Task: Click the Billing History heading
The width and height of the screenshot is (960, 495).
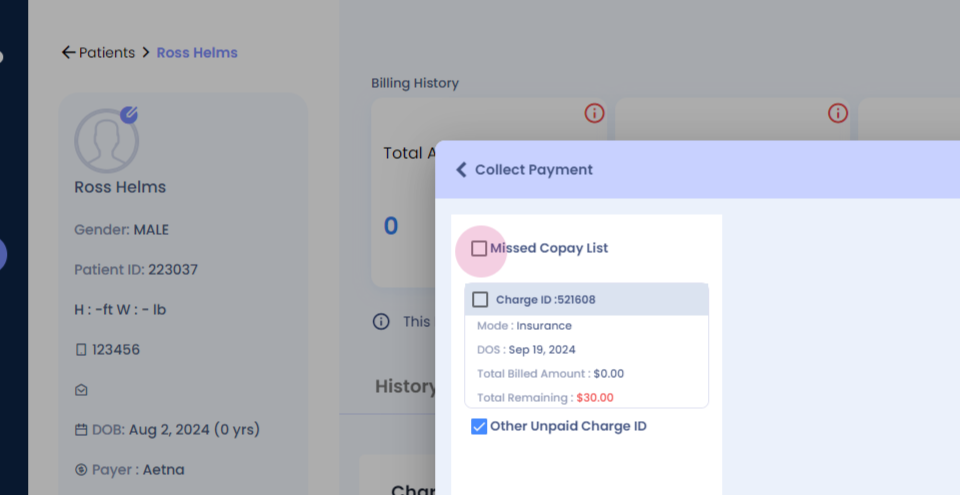Action: (x=415, y=83)
